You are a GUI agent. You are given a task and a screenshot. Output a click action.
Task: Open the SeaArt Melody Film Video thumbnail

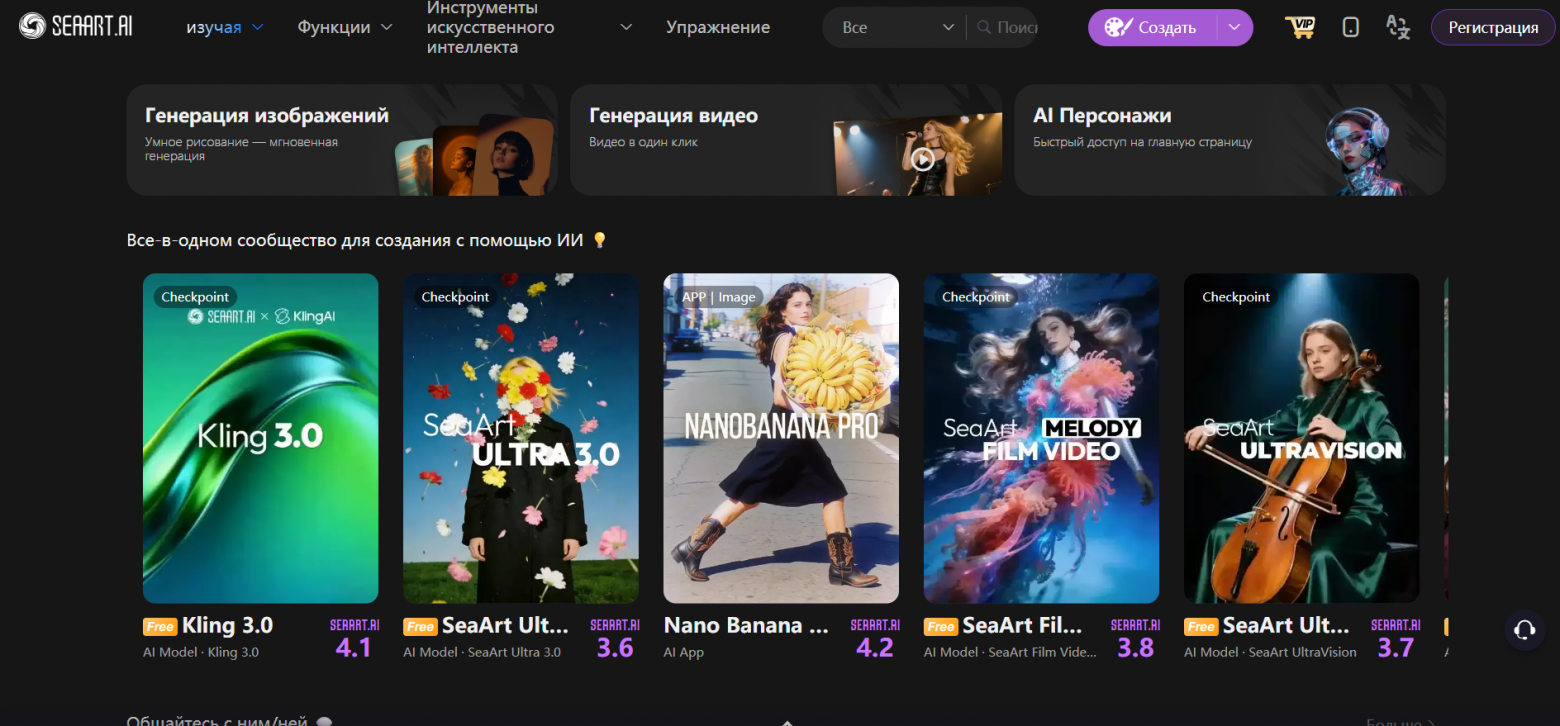(1041, 438)
